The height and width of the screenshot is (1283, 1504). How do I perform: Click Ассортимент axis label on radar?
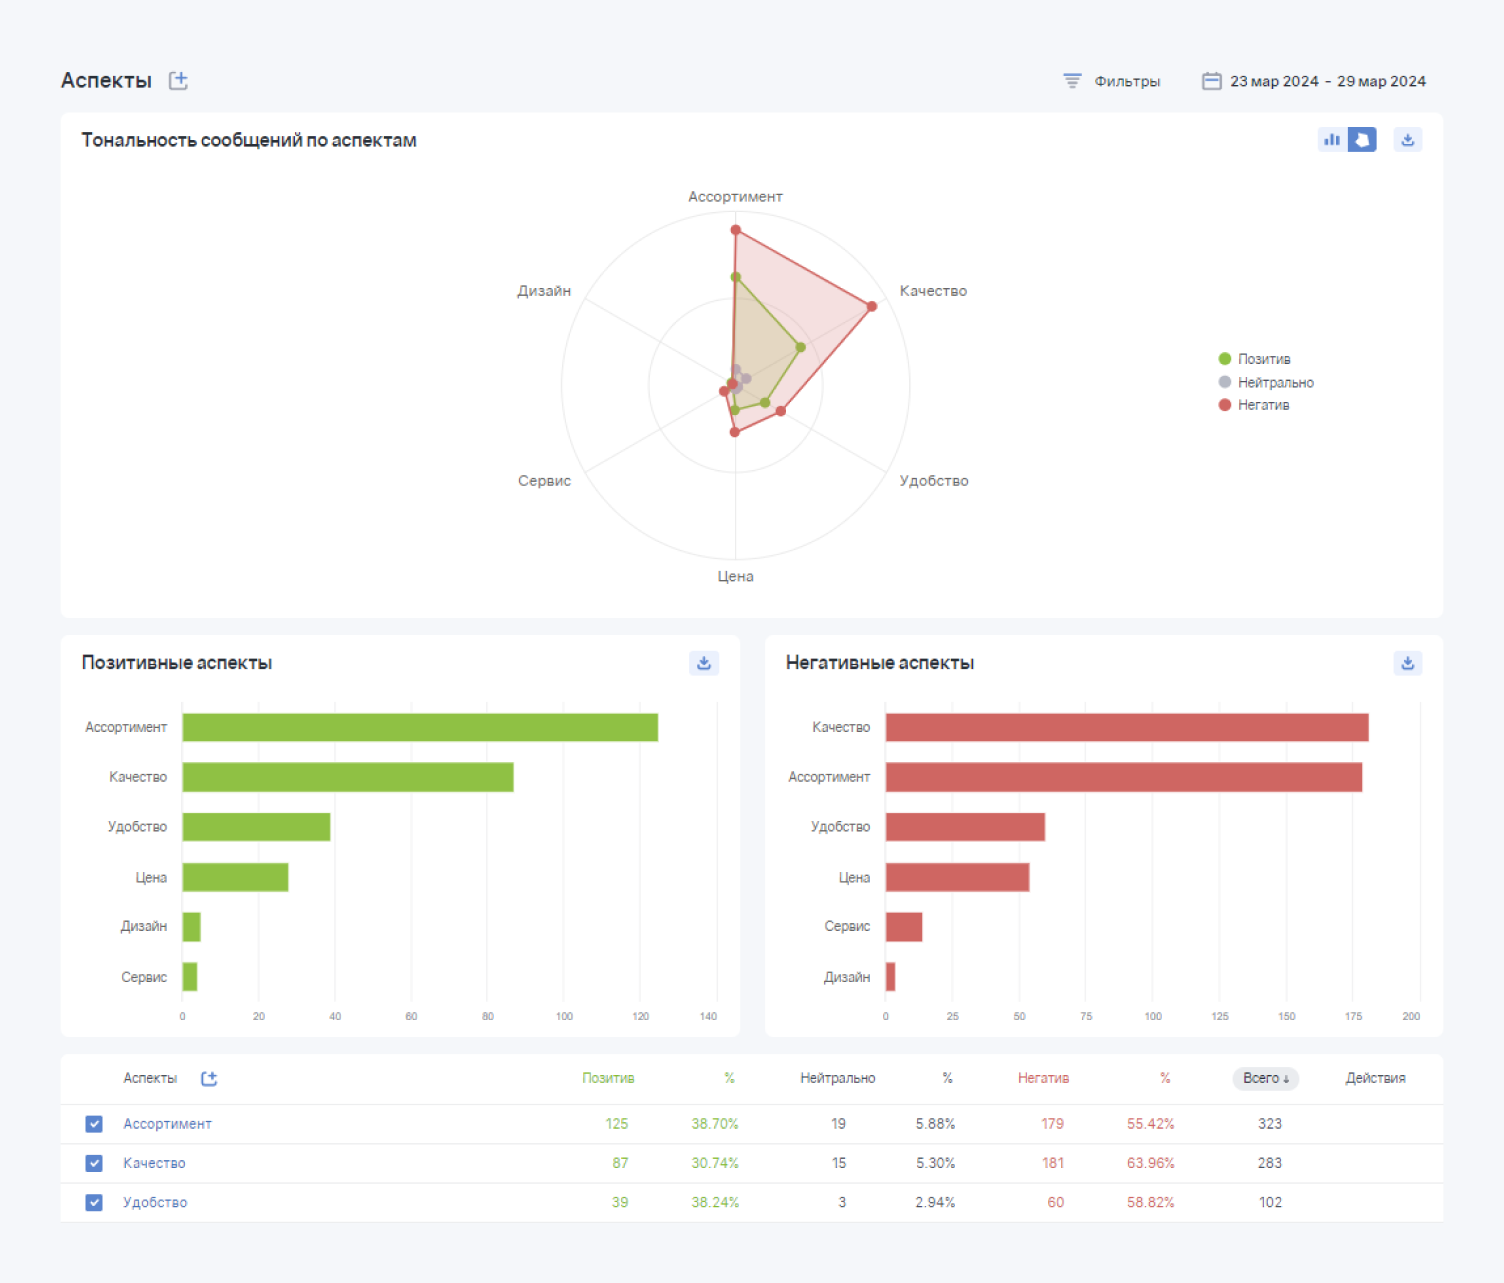[735, 197]
